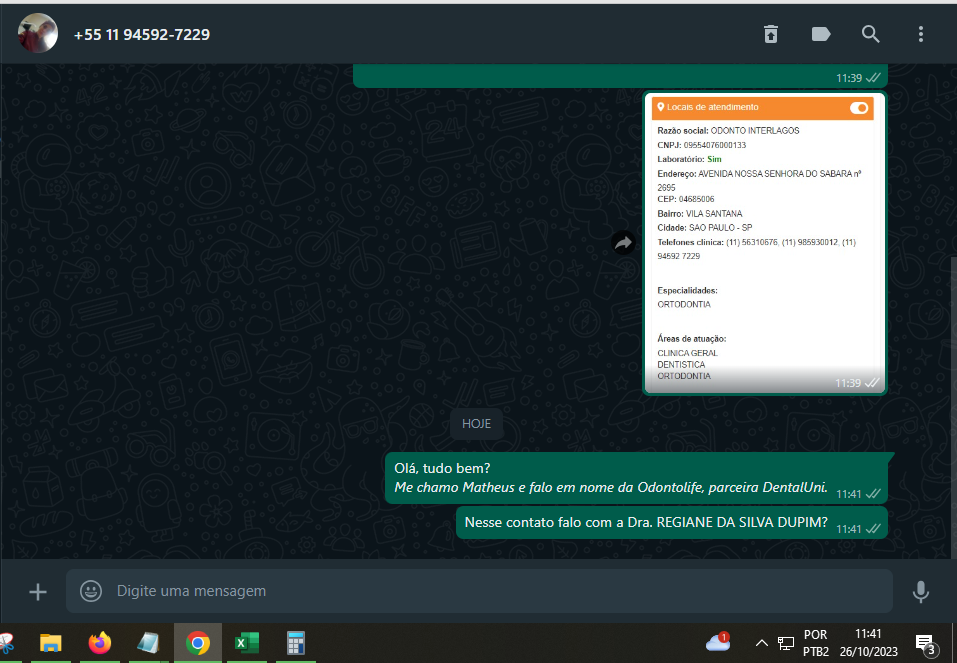This screenshot has height=663, width=957.
Task: Click the HOJE date separator
Action: tap(476, 424)
